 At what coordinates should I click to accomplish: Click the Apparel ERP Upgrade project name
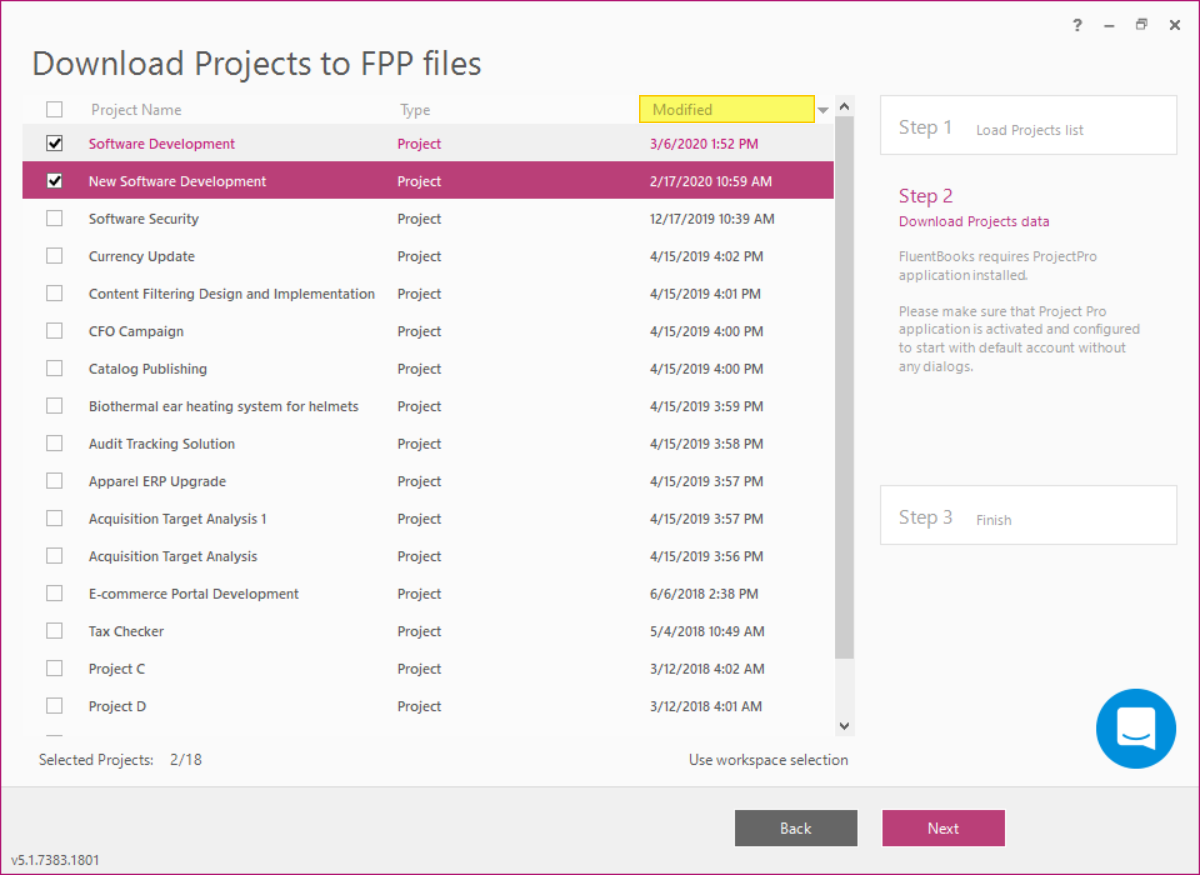[x=157, y=481]
